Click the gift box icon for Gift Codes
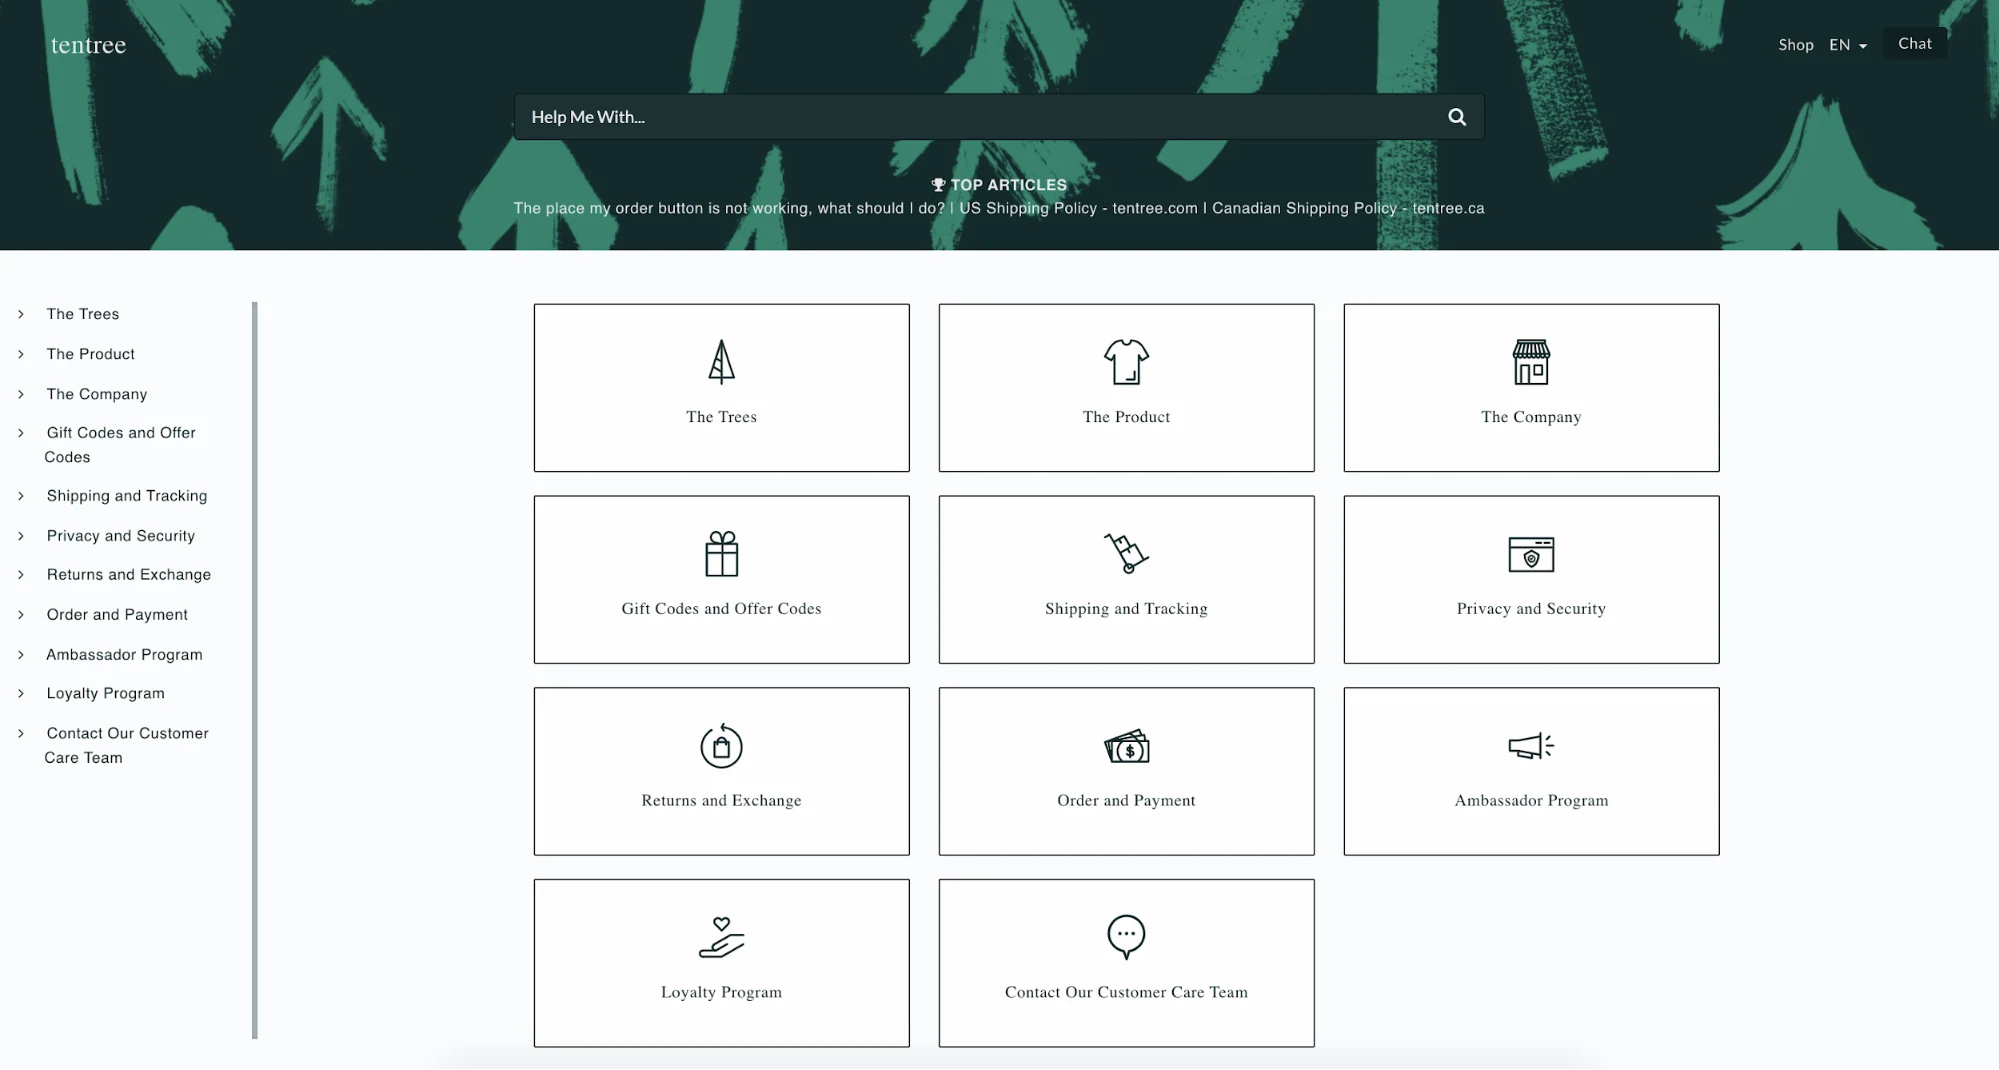This screenshot has height=1070, width=1999. click(x=721, y=554)
